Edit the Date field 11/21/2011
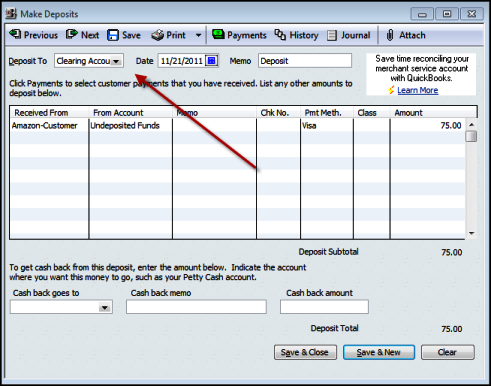 (182, 61)
